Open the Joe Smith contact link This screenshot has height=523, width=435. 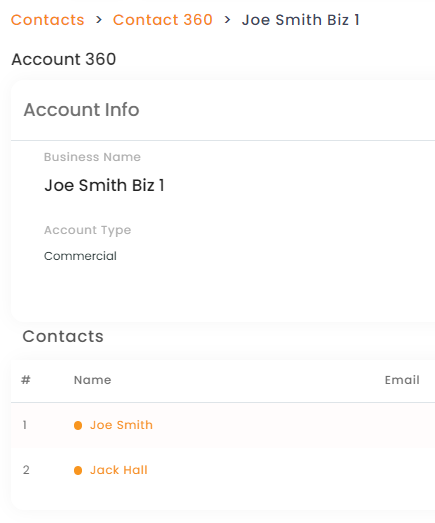click(x=121, y=425)
